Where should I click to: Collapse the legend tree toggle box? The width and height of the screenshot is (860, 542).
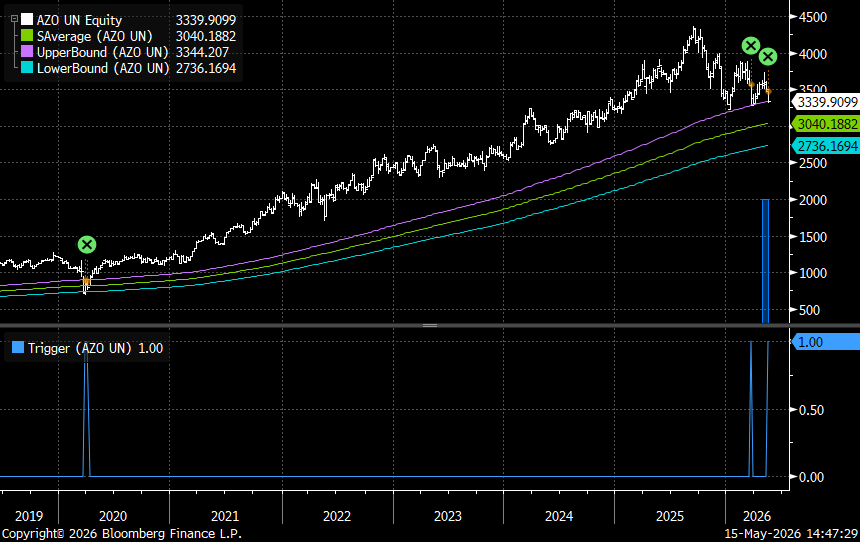[15, 19]
